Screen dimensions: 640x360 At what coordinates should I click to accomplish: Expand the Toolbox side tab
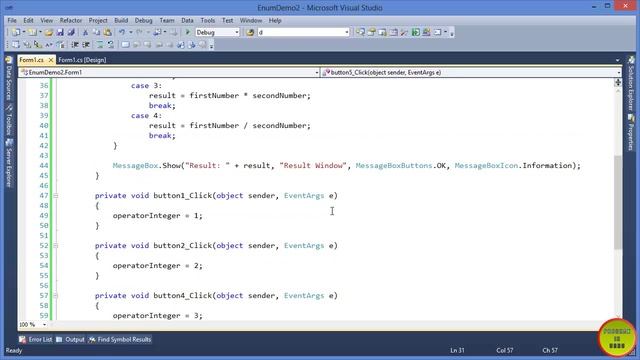pyautogui.click(x=9, y=121)
